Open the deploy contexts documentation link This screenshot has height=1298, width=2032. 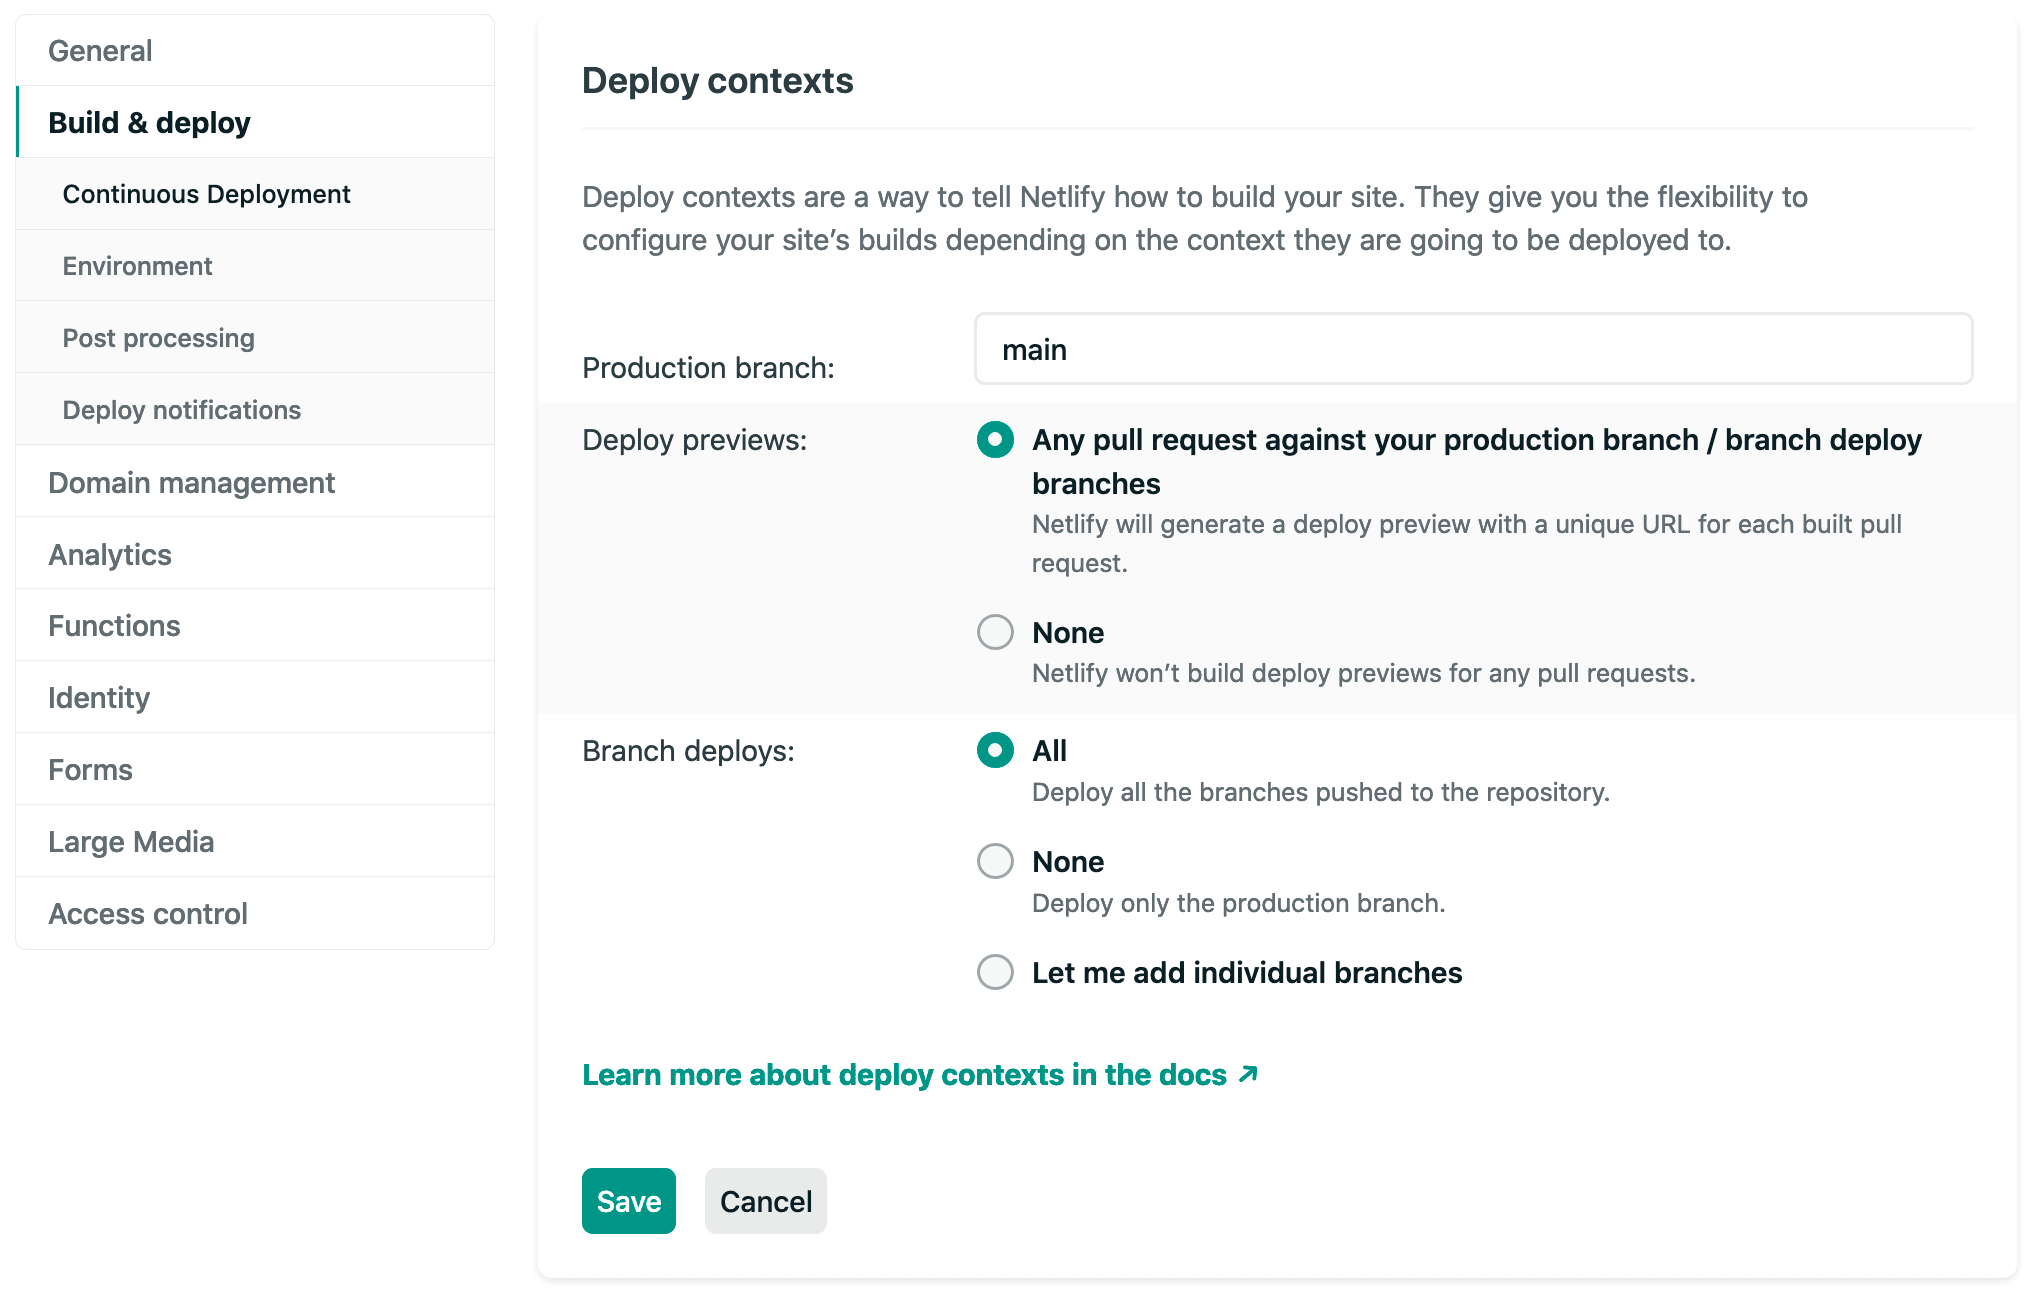coord(903,1074)
